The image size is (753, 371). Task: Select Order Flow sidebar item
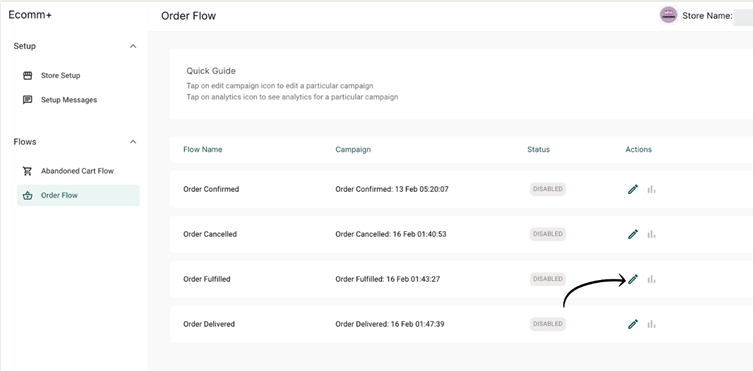click(x=78, y=195)
